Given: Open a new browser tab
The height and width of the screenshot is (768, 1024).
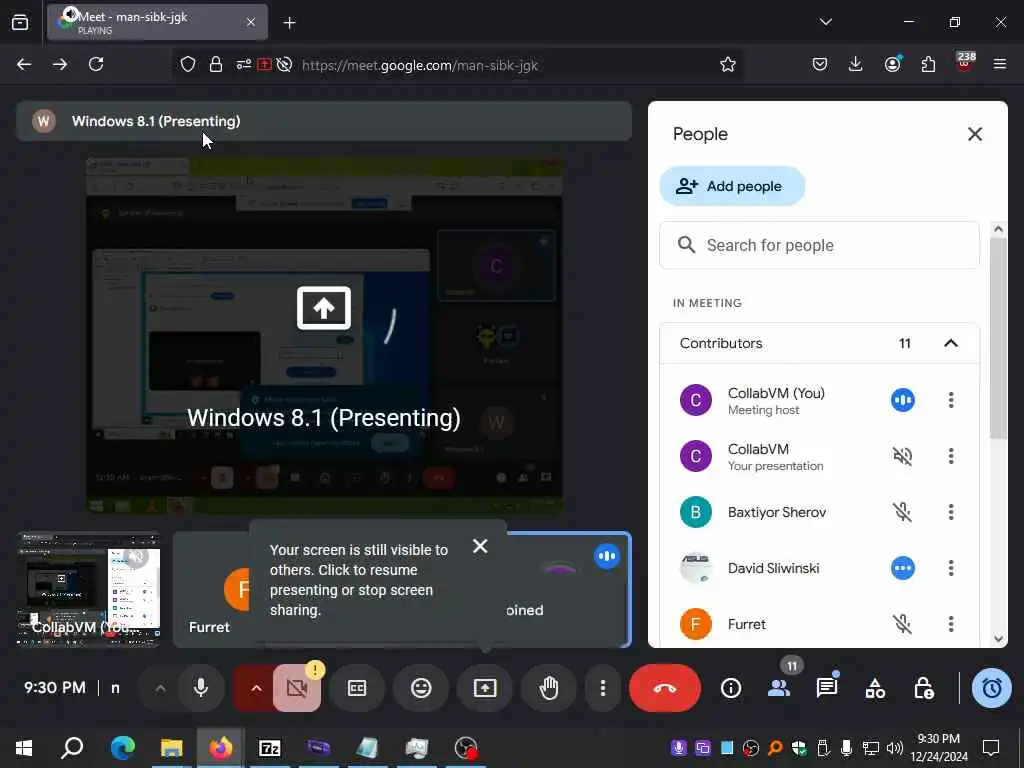Looking at the screenshot, I should click(289, 23).
